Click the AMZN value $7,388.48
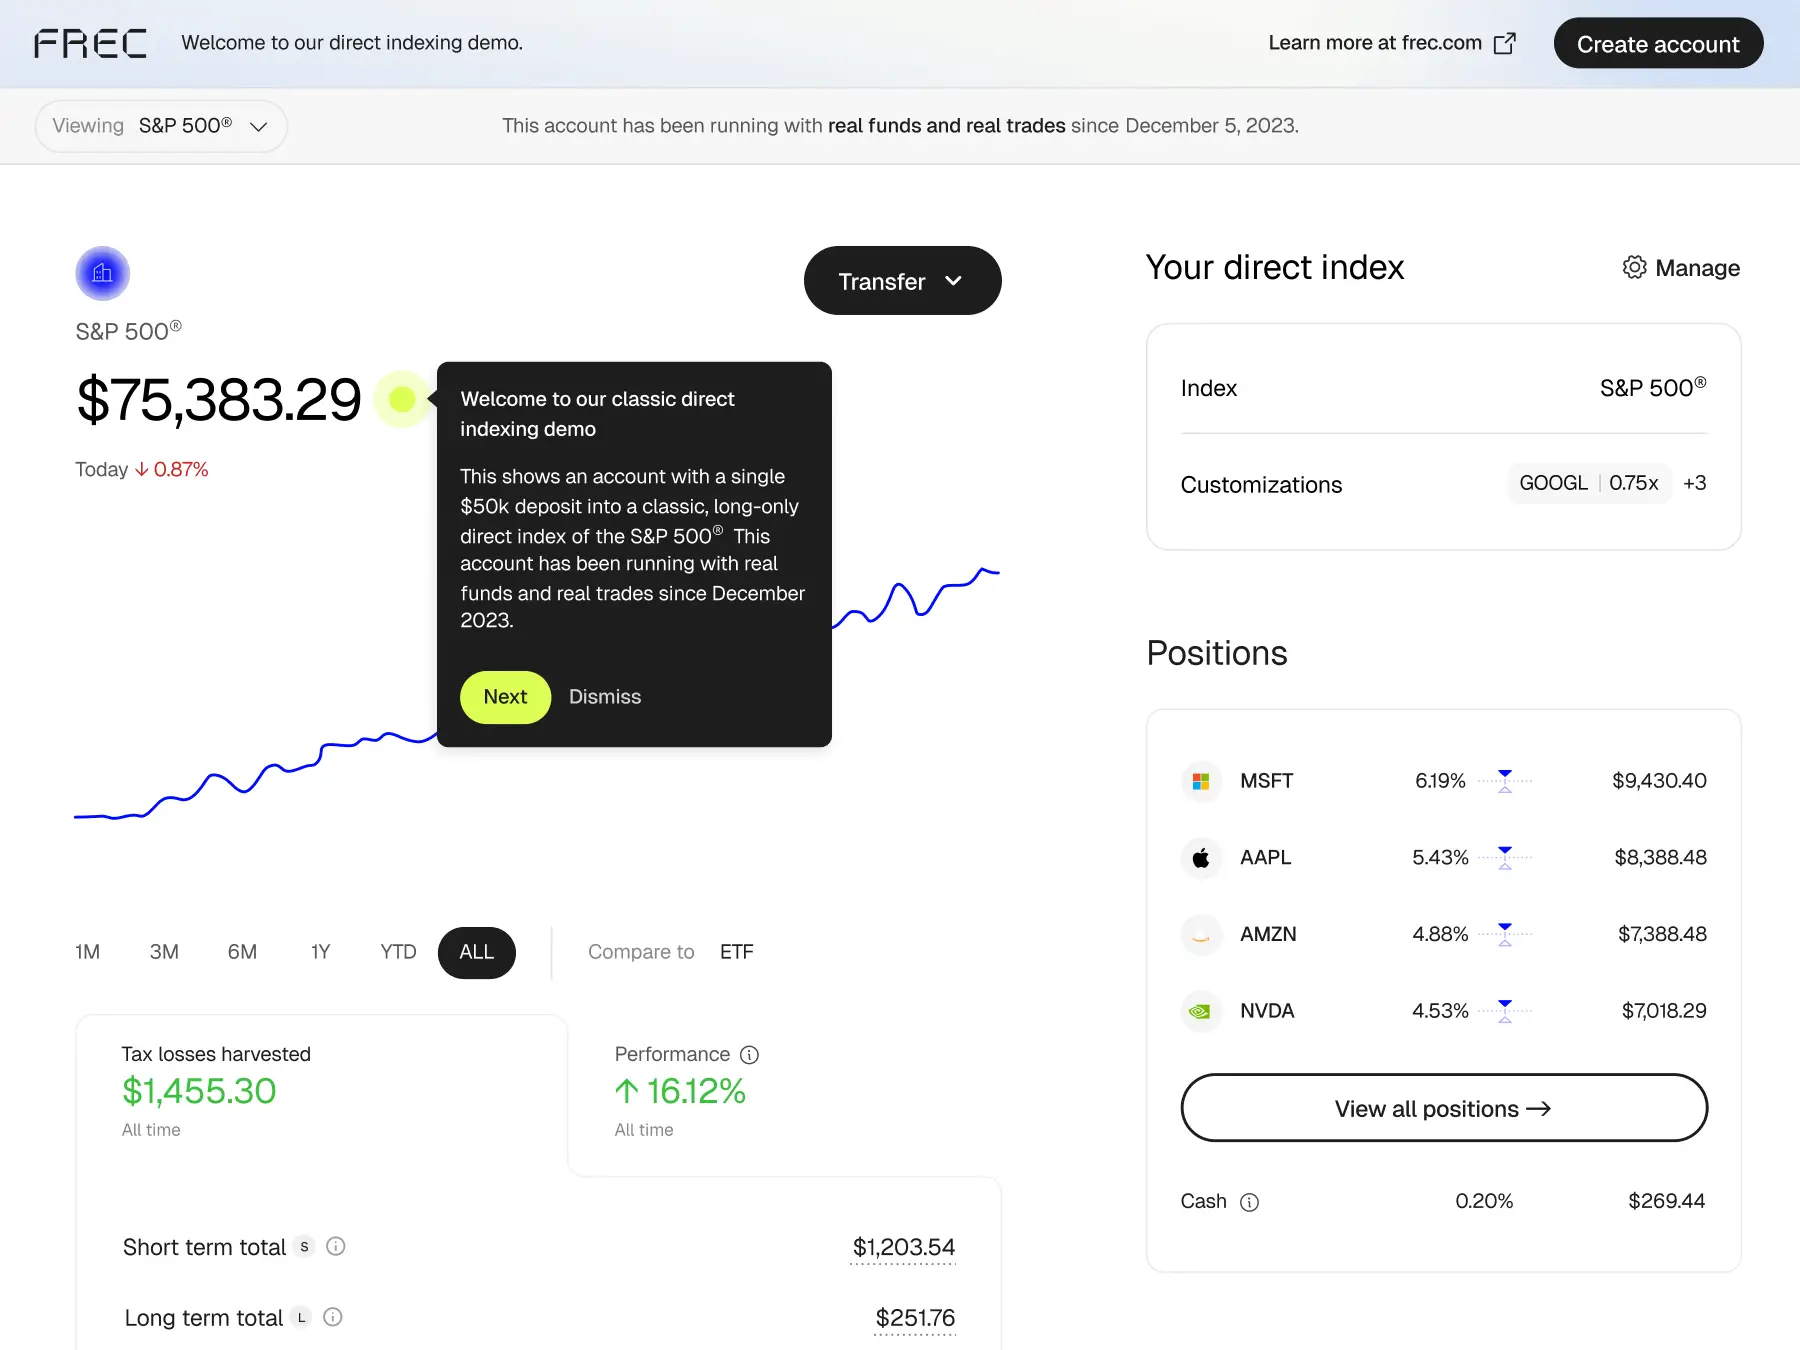The height and width of the screenshot is (1350, 1800). point(1662,934)
